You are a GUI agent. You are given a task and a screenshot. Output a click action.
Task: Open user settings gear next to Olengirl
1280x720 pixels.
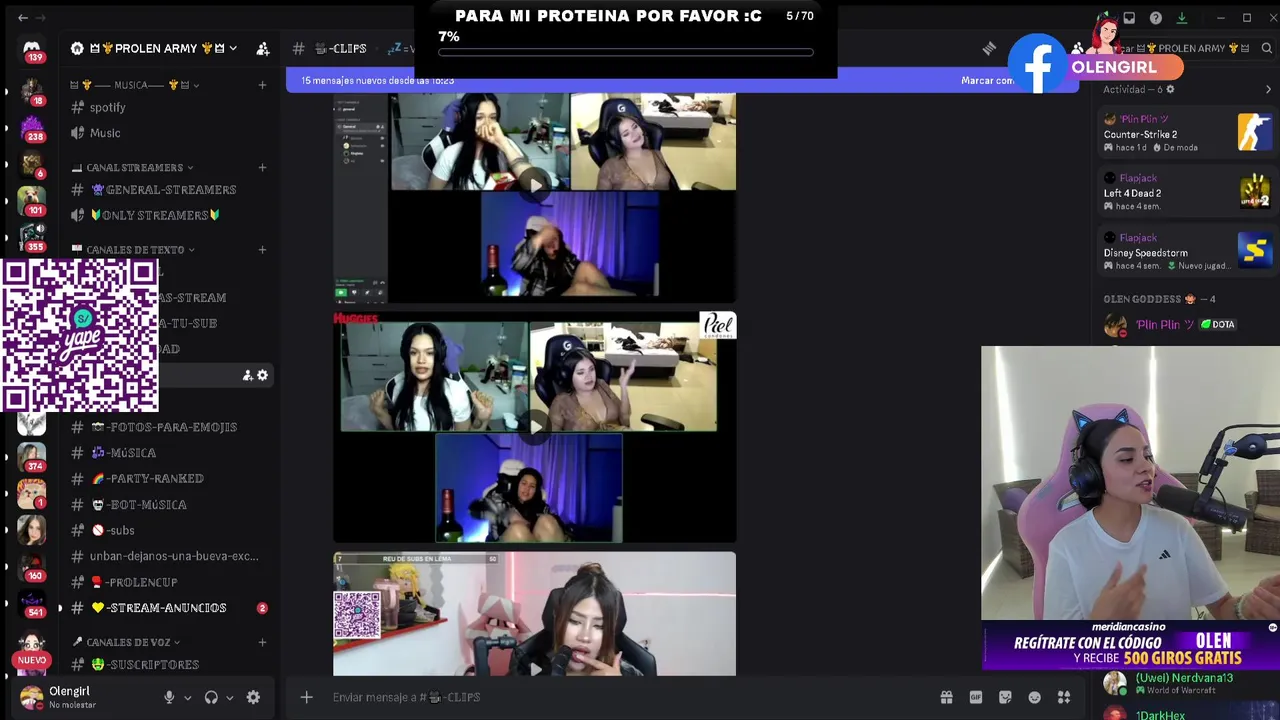(x=253, y=697)
